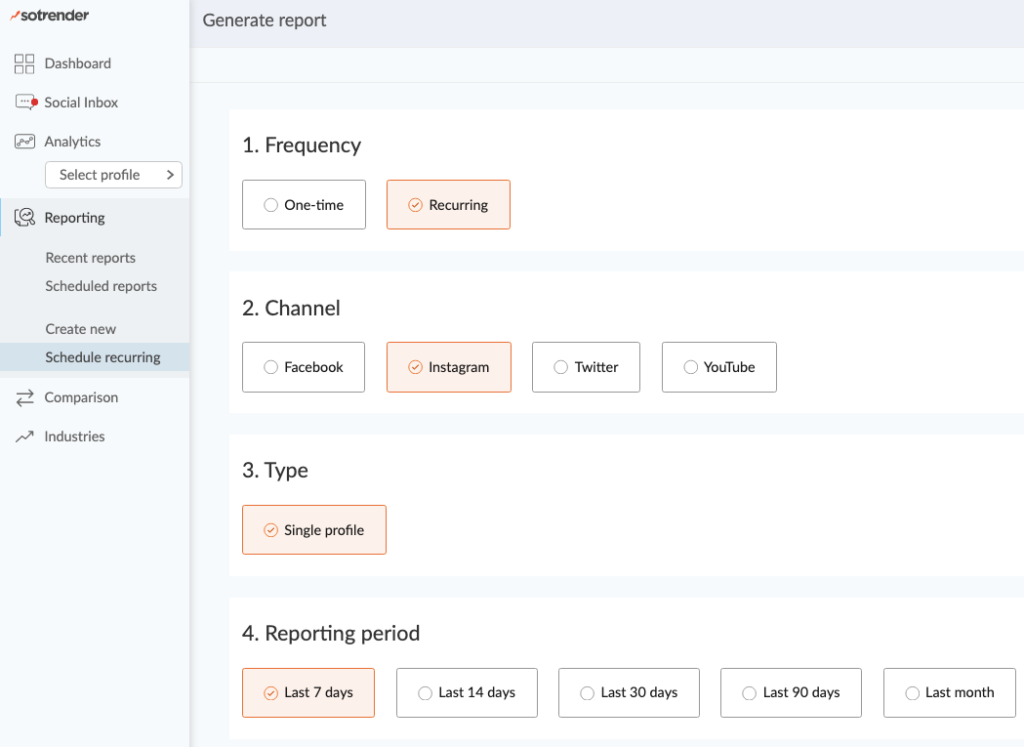Click the Dashboard grid icon
This screenshot has height=747, width=1024.
[x=25, y=64]
